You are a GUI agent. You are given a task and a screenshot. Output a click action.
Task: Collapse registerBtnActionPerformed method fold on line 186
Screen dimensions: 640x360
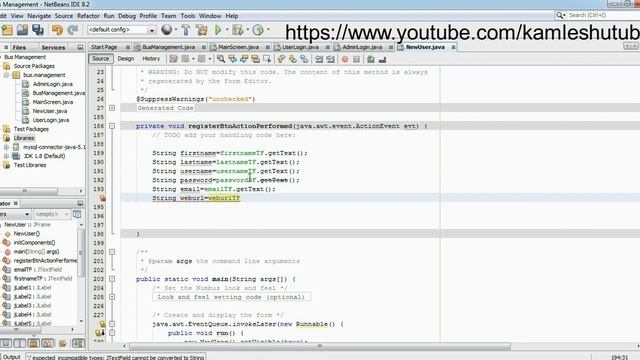click(x=112, y=126)
